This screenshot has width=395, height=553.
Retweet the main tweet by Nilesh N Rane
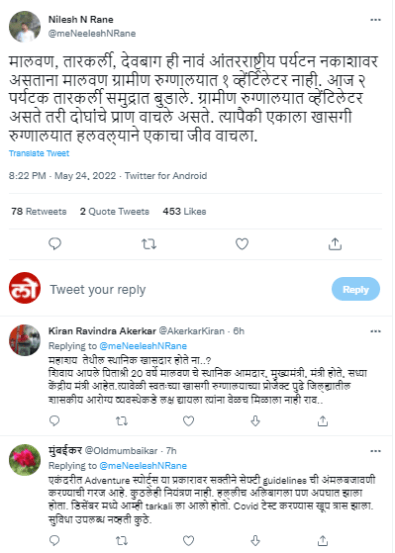tap(149, 244)
